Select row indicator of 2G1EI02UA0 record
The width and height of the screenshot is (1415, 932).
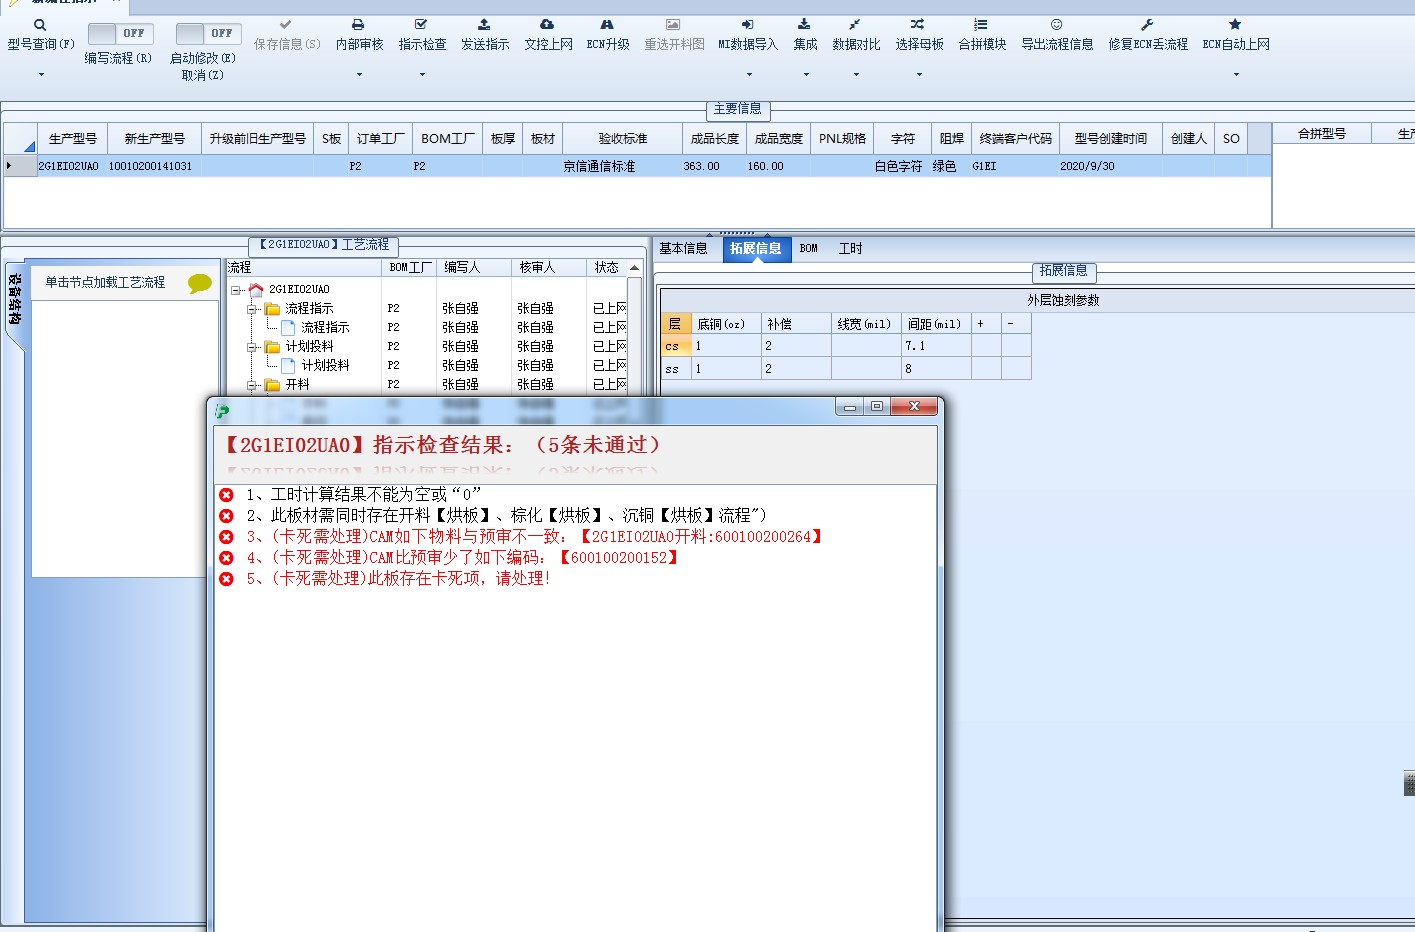[20, 166]
